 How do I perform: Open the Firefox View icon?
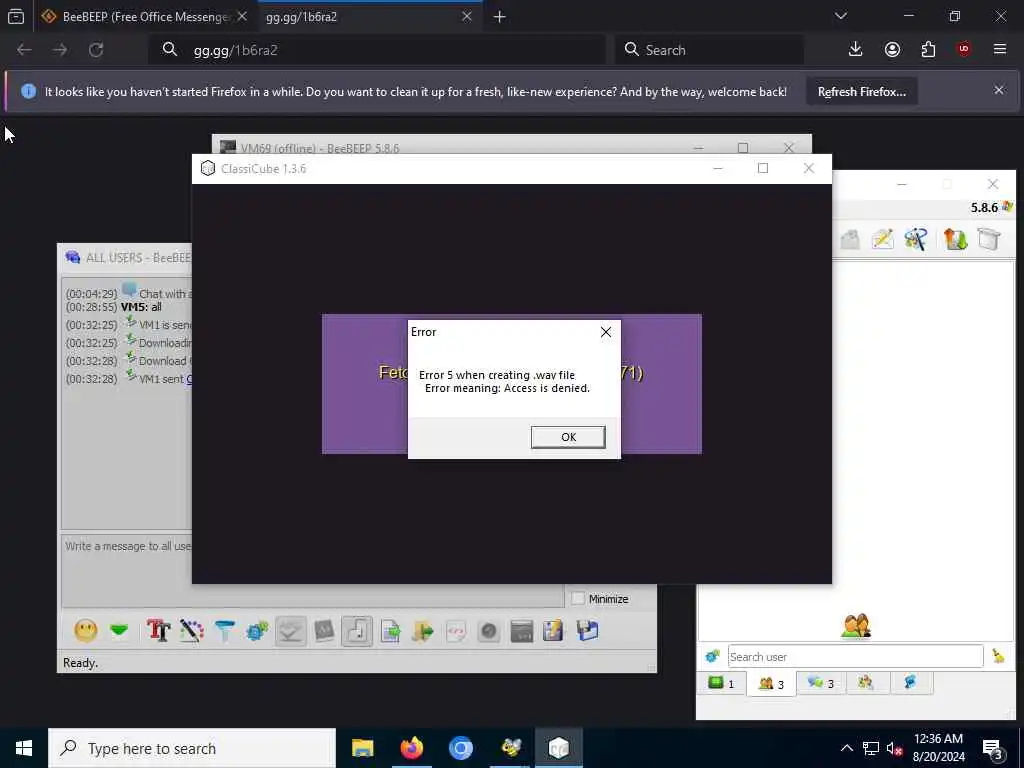click(x=16, y=16)
